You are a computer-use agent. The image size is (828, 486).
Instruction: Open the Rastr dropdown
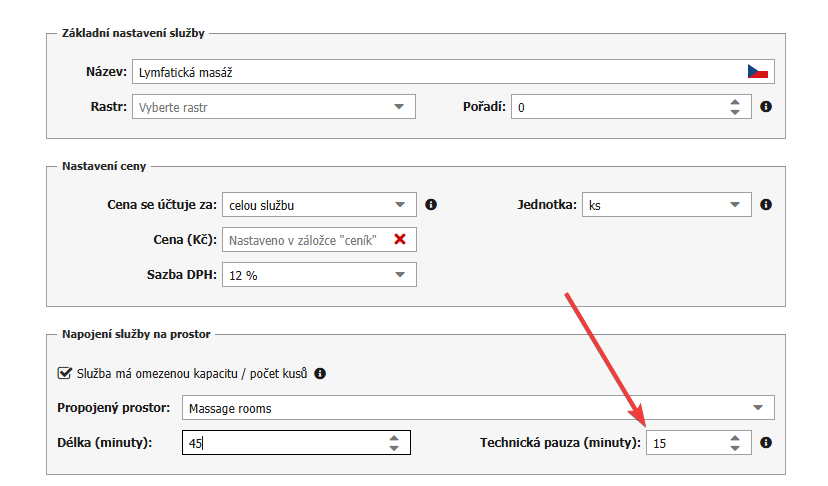point(272,106)
